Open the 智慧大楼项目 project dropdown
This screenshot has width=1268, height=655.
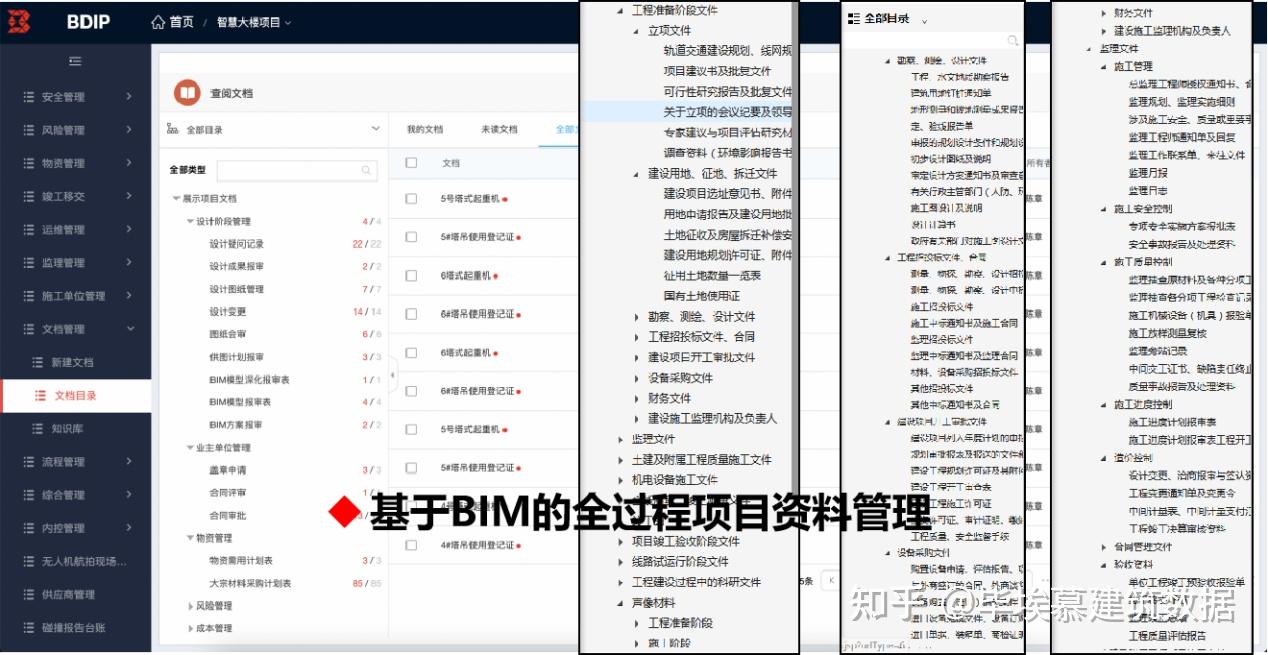pyautogui.click(x=248, y=21)
